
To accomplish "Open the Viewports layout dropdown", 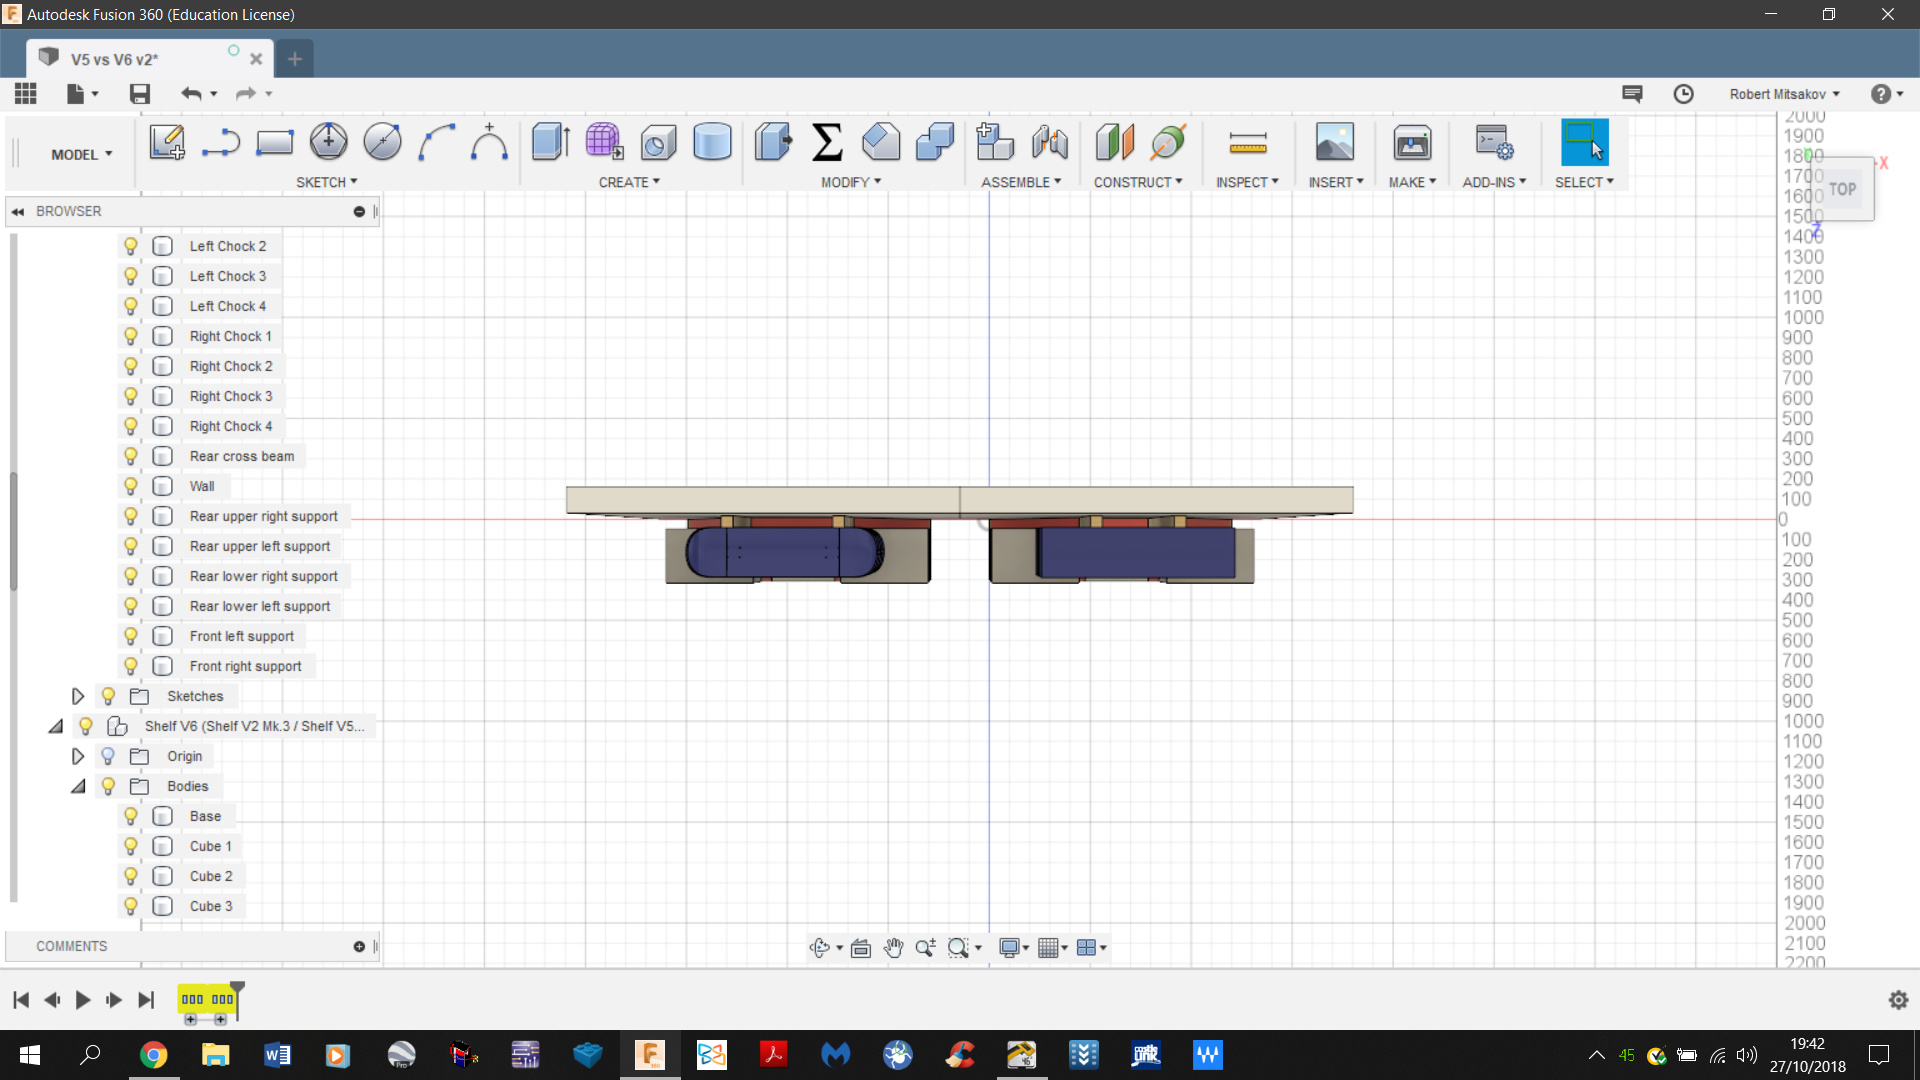I will (1092, 948).
